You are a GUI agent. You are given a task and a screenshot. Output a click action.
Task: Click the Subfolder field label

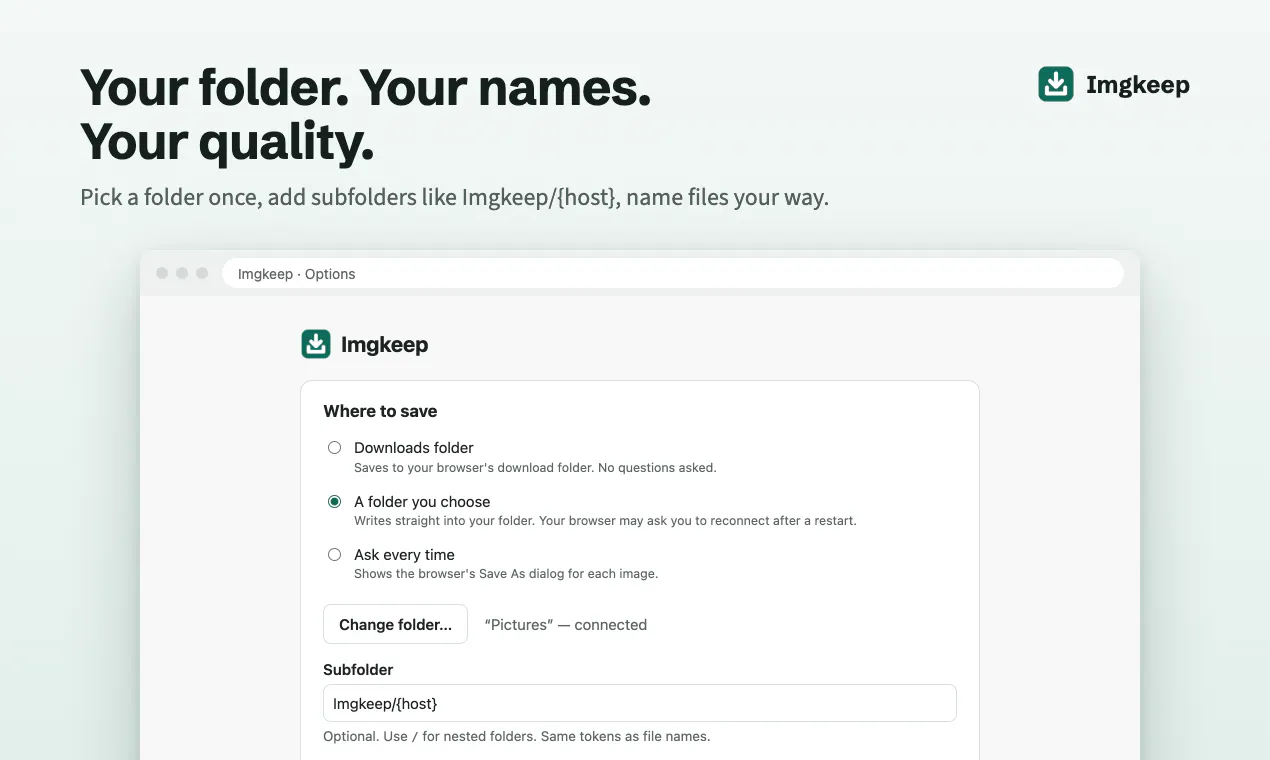(x=358, y=670)
